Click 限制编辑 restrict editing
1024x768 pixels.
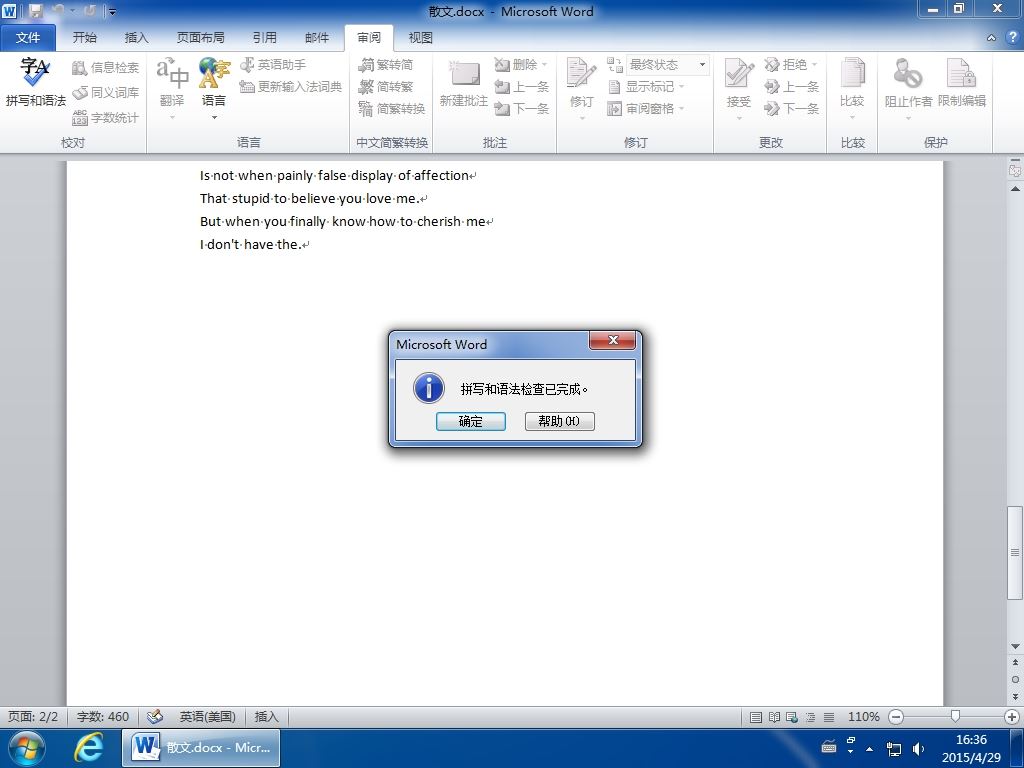(962, 83)
